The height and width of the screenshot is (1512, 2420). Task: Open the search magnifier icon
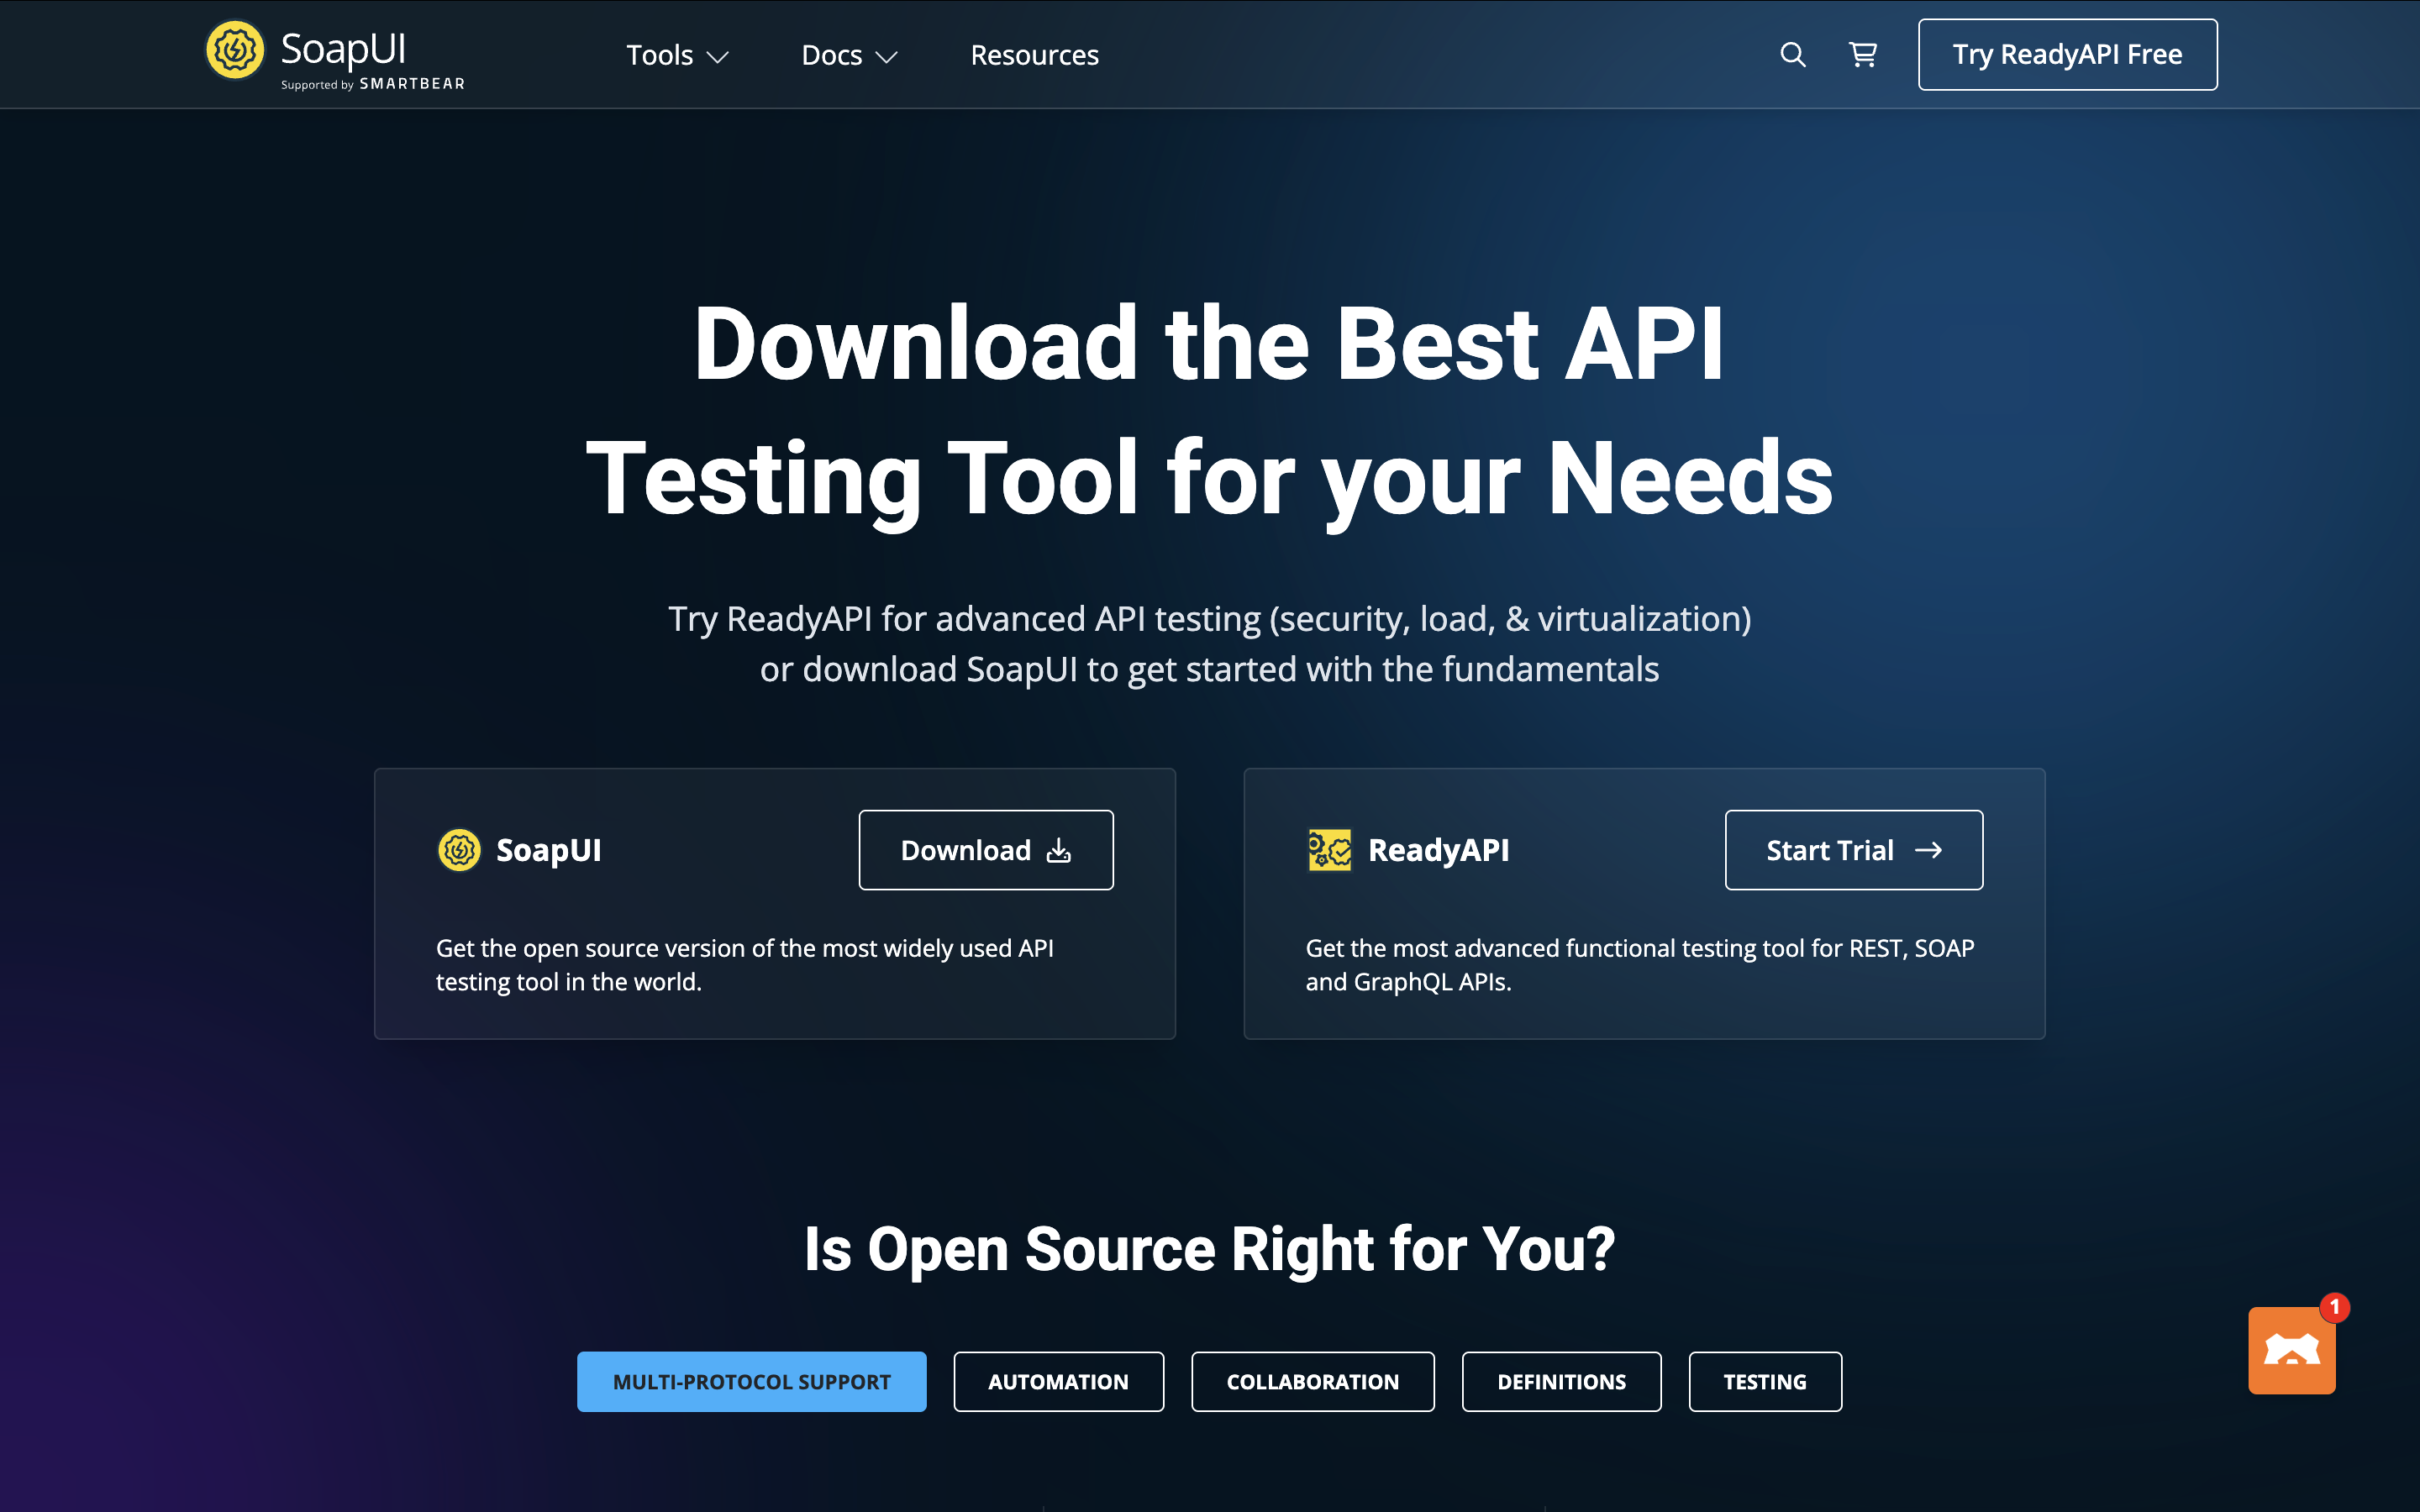click(x=1793, y=55)
